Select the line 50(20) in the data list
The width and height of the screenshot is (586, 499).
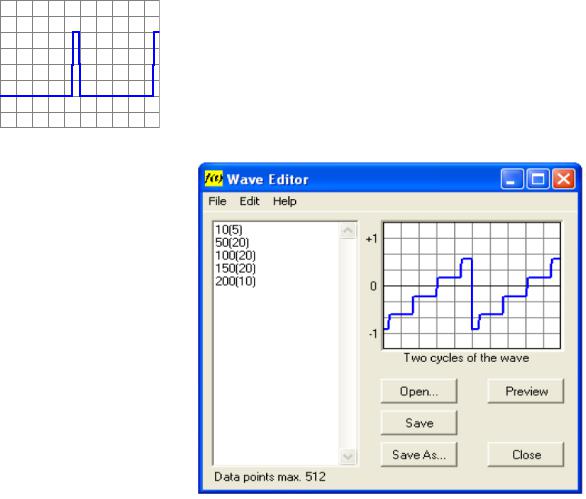pyautogui.click(x=232, y=243)
